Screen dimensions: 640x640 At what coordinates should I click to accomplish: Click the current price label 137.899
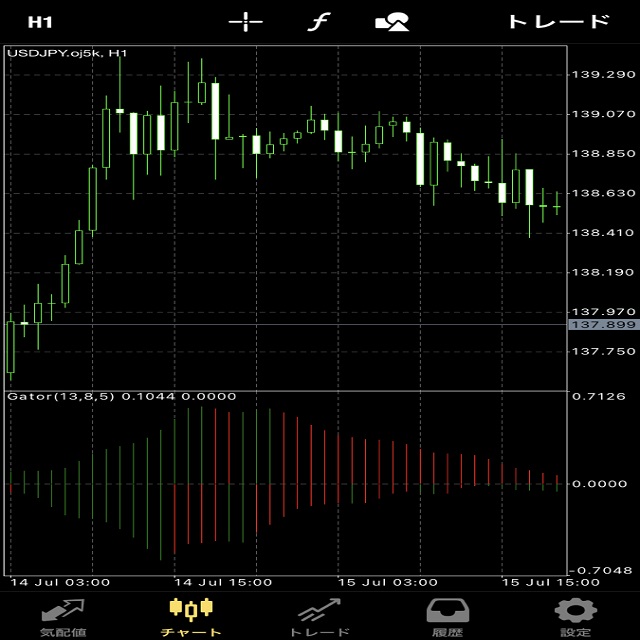tap(604, 324)
